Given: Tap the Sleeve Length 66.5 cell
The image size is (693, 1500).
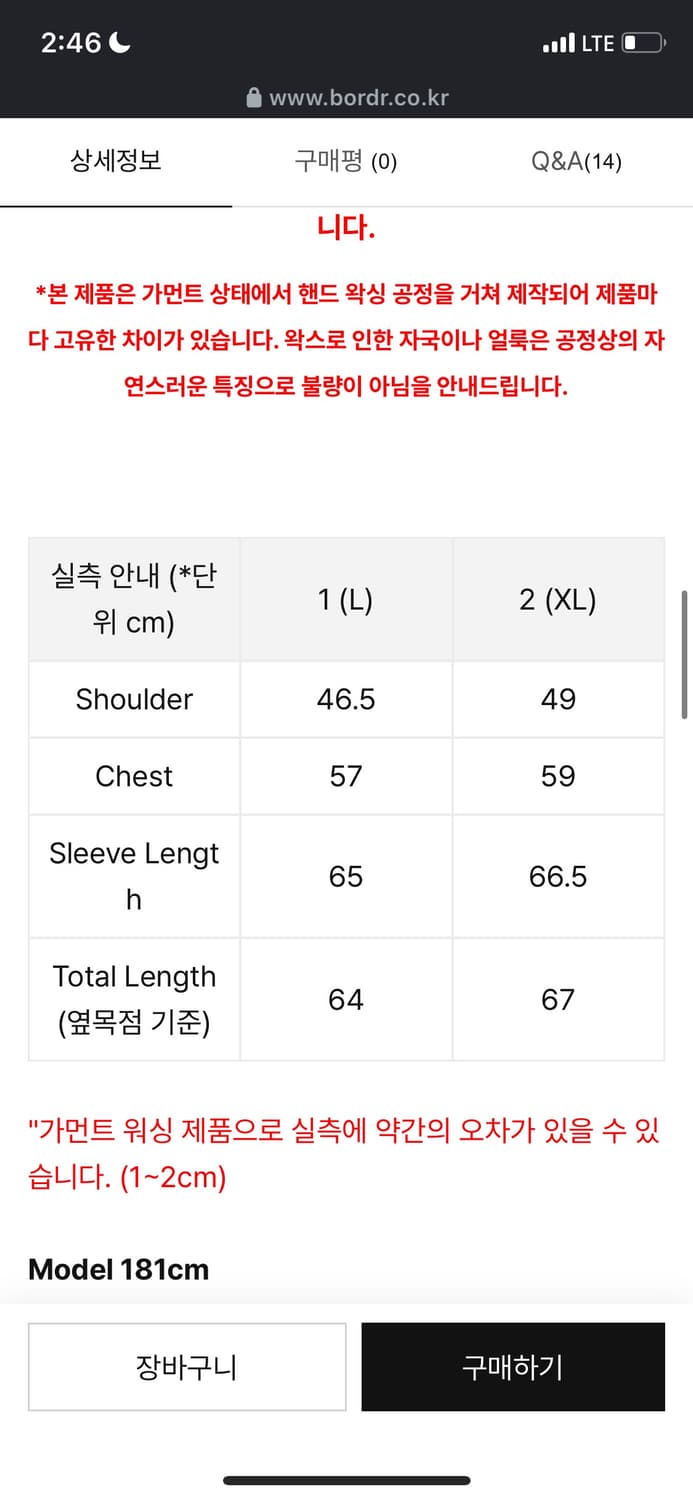Looking at the screenshot, I should click(x=558, y=877).
